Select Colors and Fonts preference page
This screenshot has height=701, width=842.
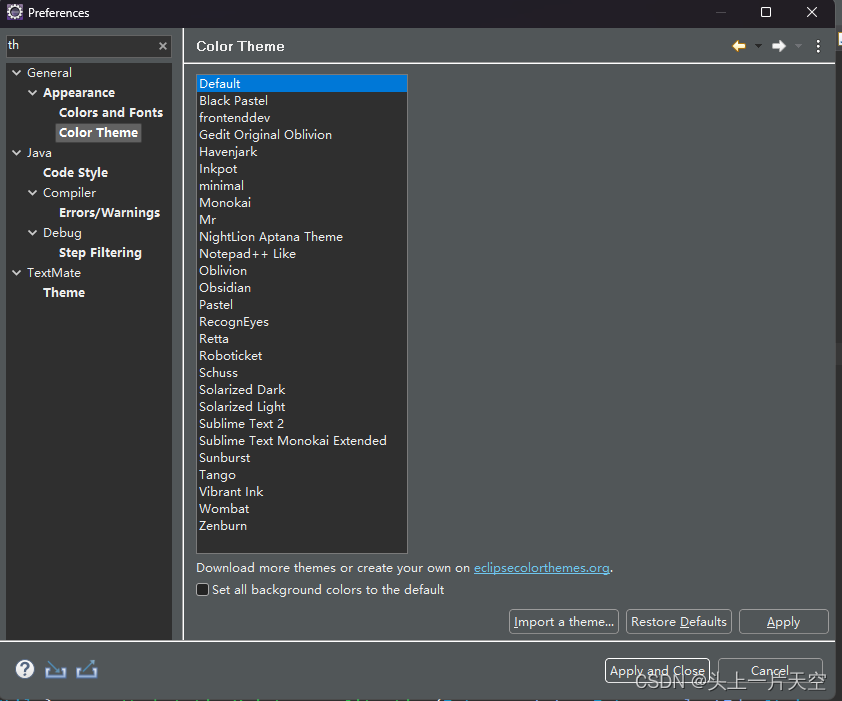111,112
